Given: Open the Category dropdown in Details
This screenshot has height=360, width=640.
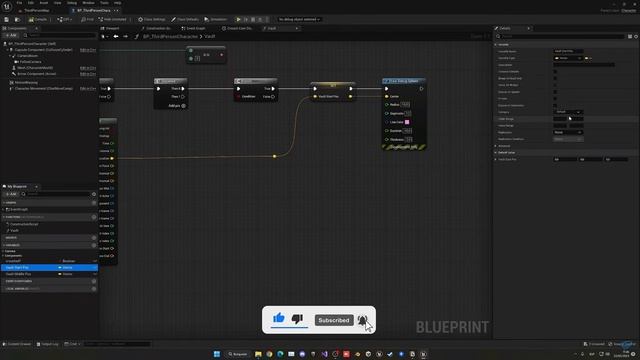Looking at the screenshot, I should point(568,112).
